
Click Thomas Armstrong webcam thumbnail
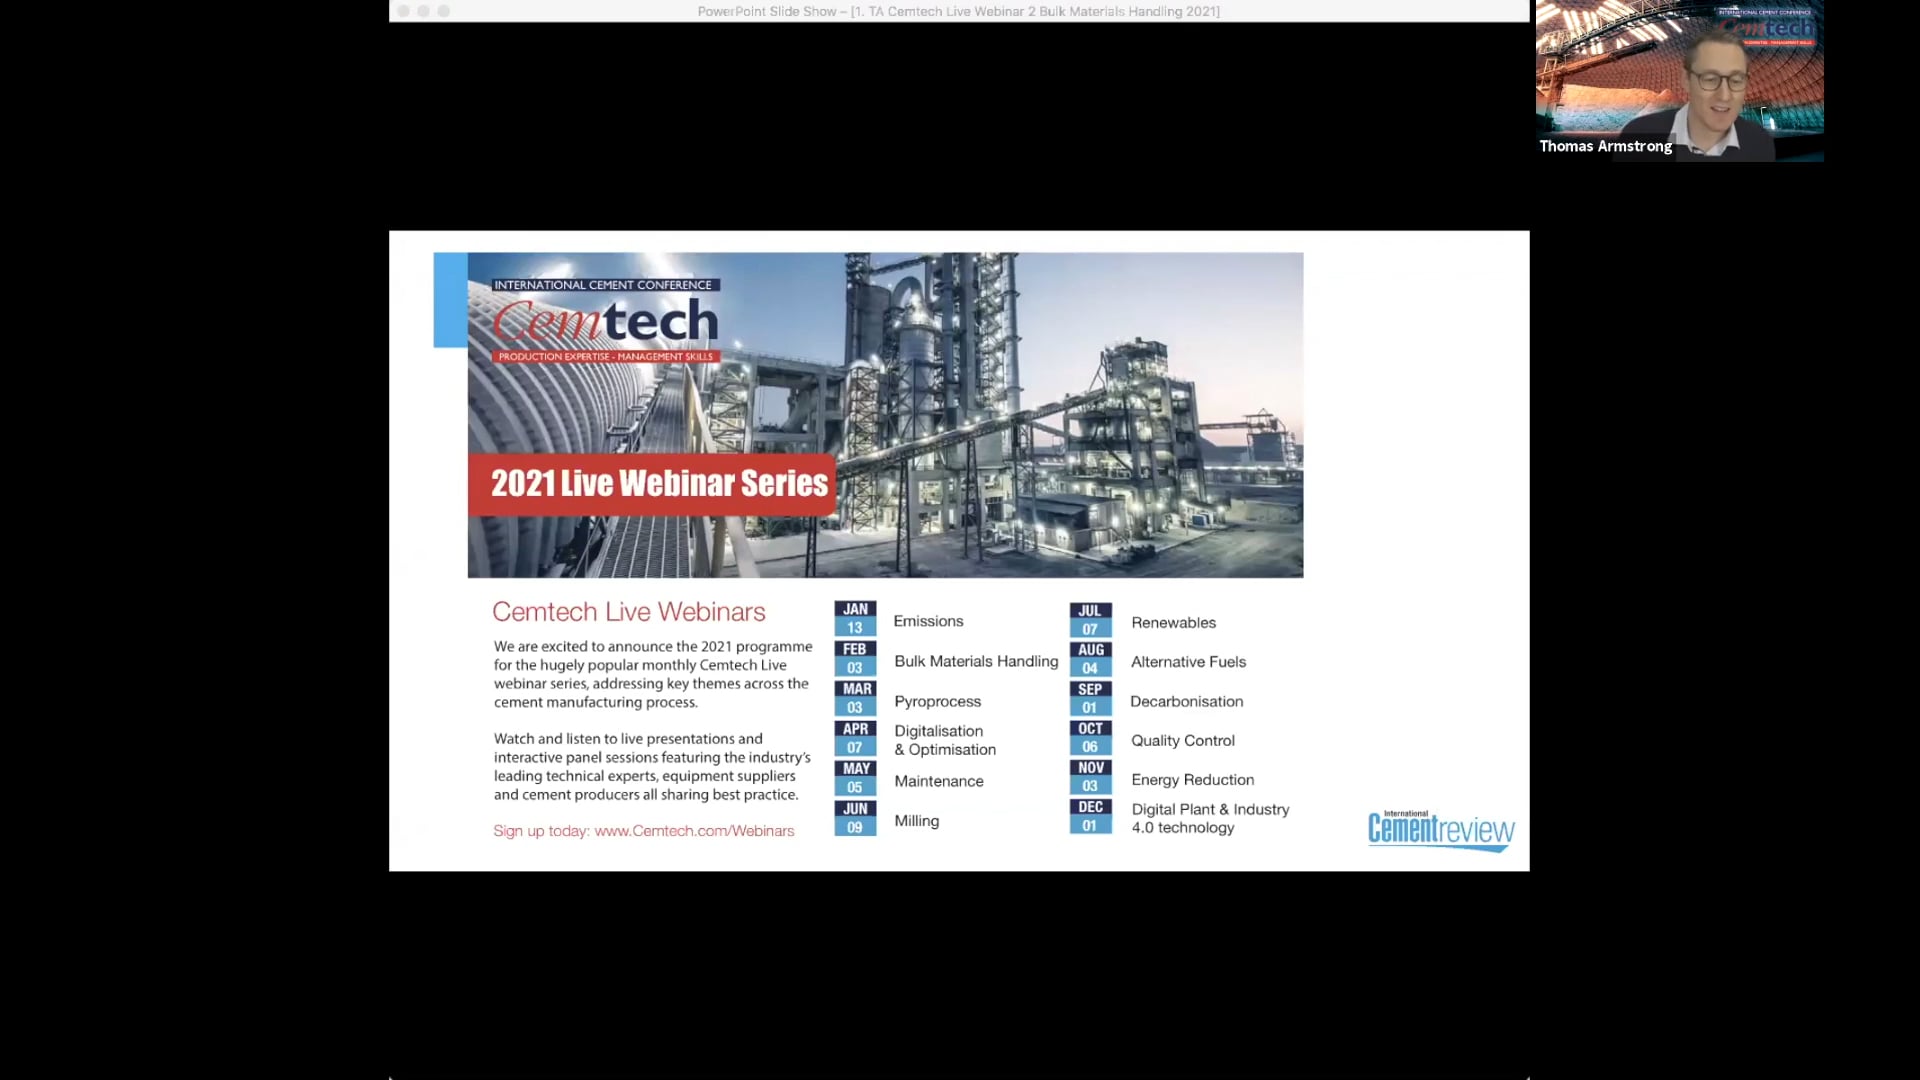(x=1680, y=80)
